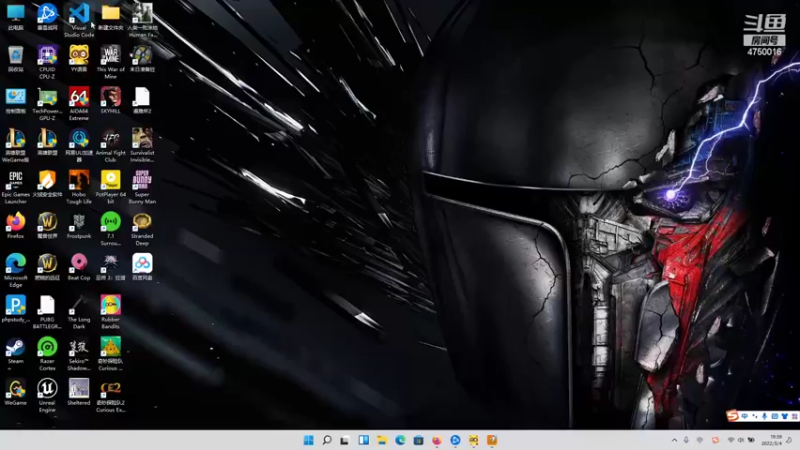Open Task View on the taskbar
This screenshot has width=800, height=450.
(x=345, y=440)
